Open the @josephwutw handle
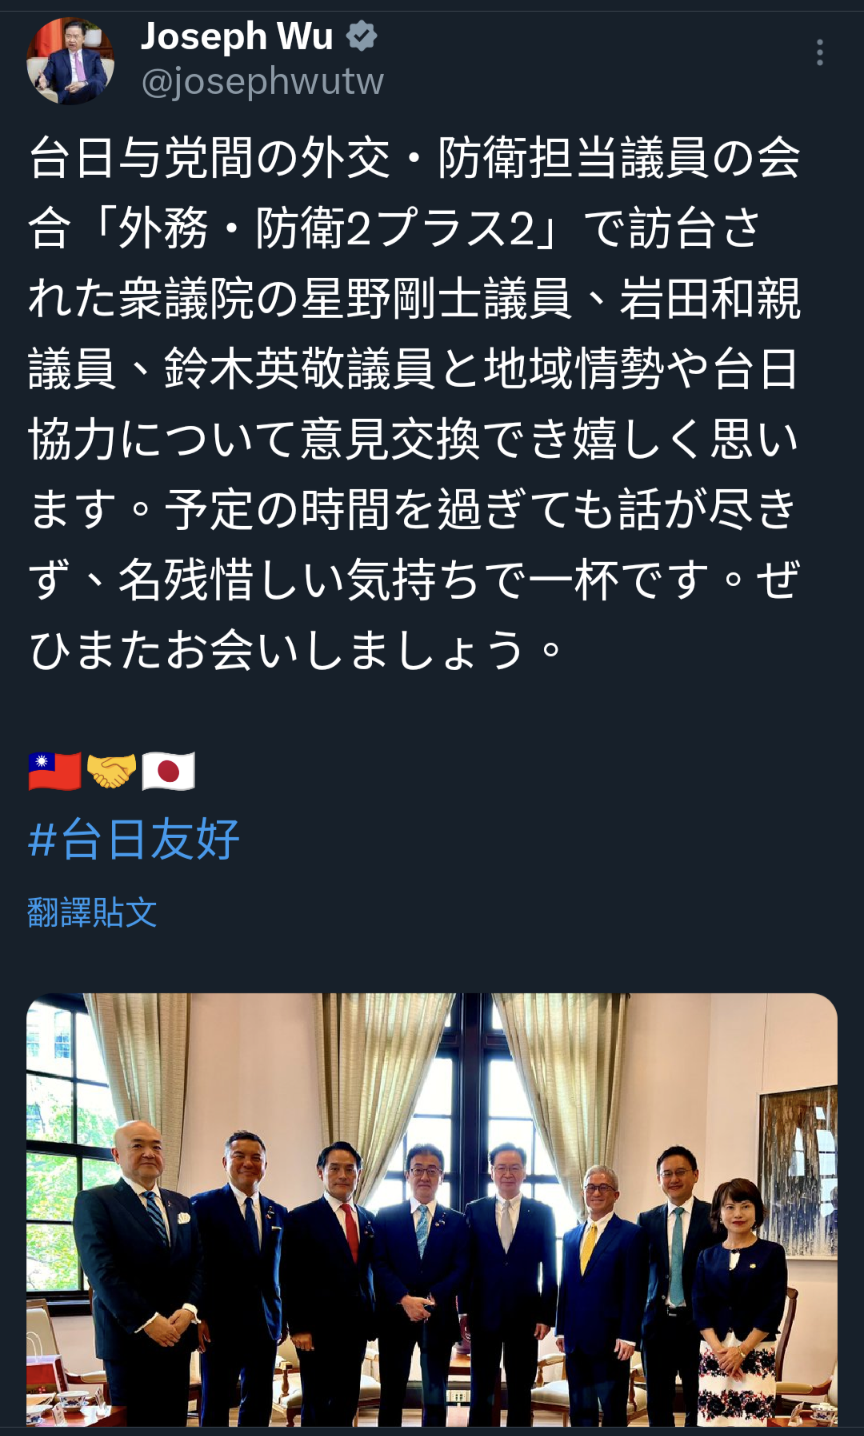 (x=262, y=82)
